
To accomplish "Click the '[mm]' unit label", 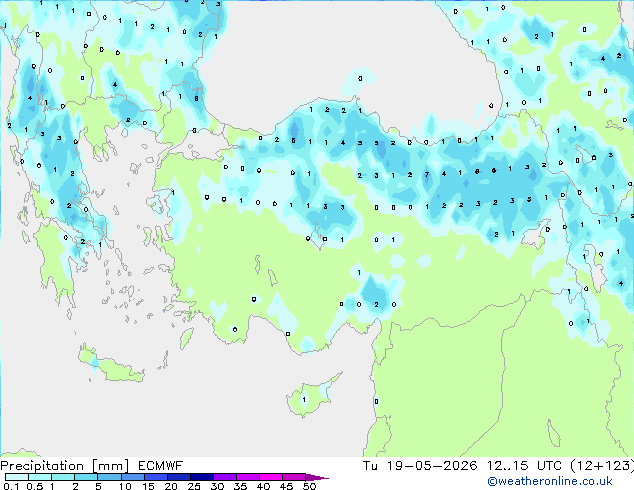I will (110, 466).
